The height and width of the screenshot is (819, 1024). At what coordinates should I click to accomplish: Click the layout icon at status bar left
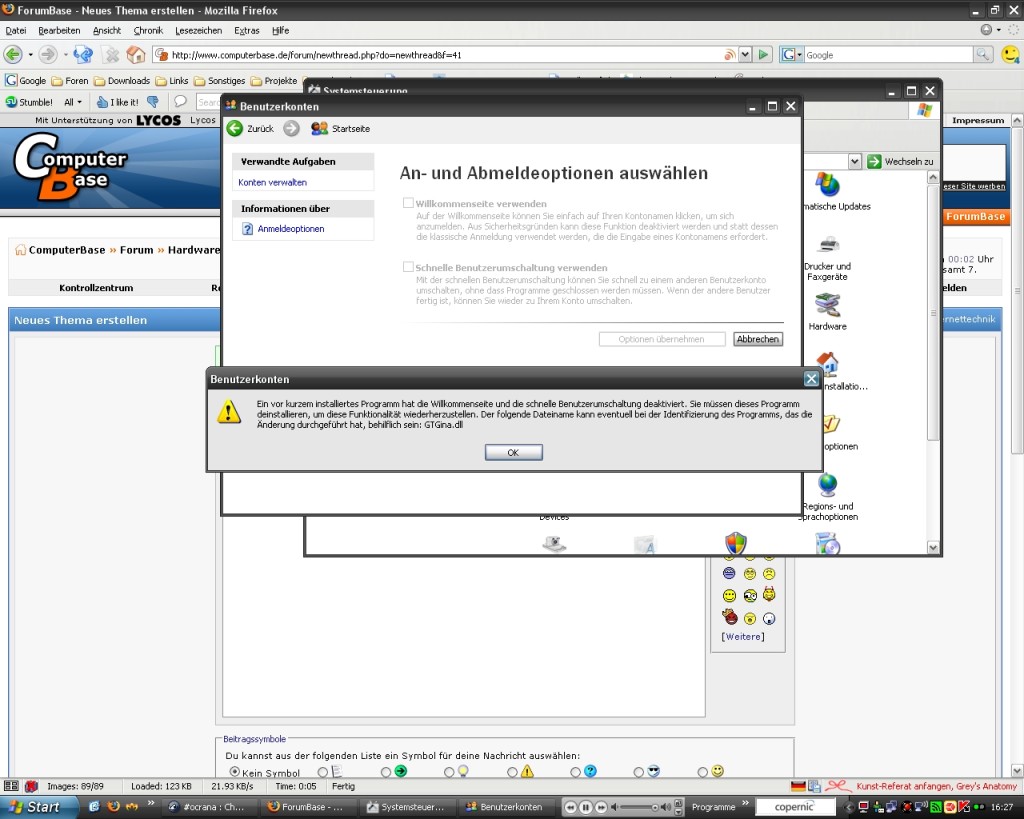[x=11, y=786]
